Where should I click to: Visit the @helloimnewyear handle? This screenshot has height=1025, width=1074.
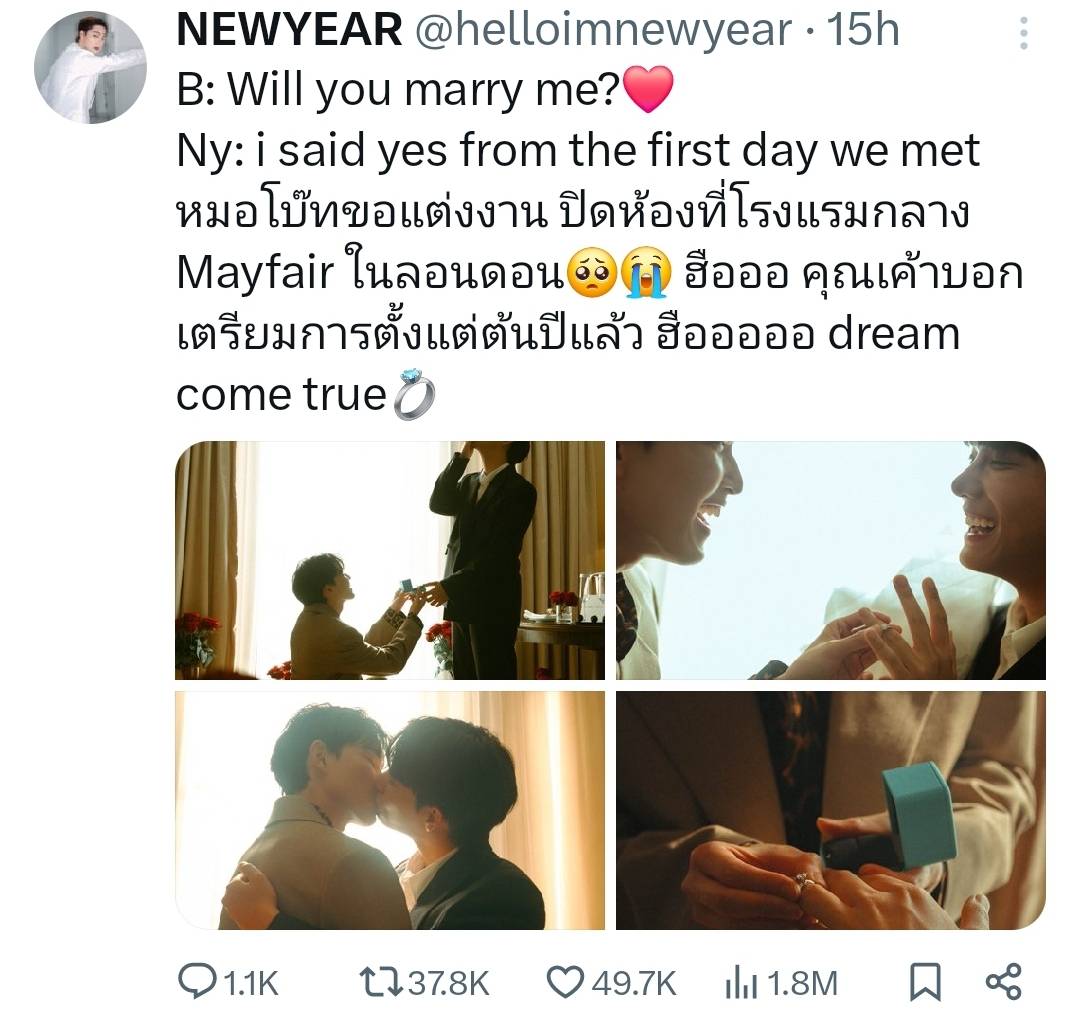(x=603, y=30)
